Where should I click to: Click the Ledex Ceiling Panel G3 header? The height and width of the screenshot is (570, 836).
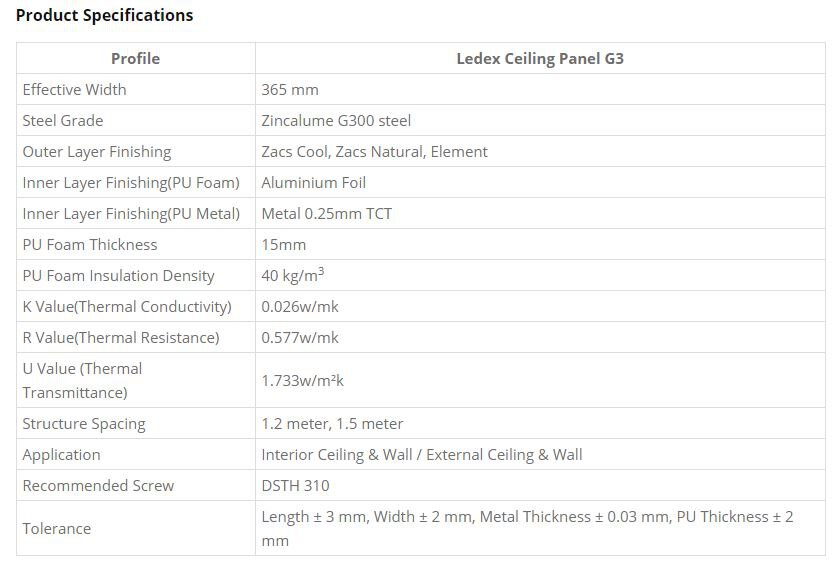coord(540,58)
